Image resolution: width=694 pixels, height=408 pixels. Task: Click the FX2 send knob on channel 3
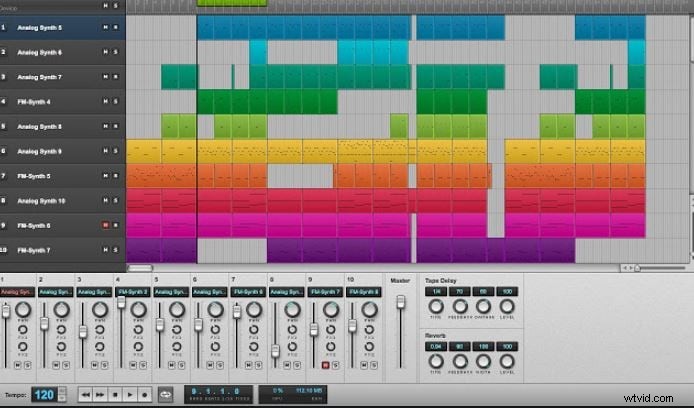pos(100,346)
